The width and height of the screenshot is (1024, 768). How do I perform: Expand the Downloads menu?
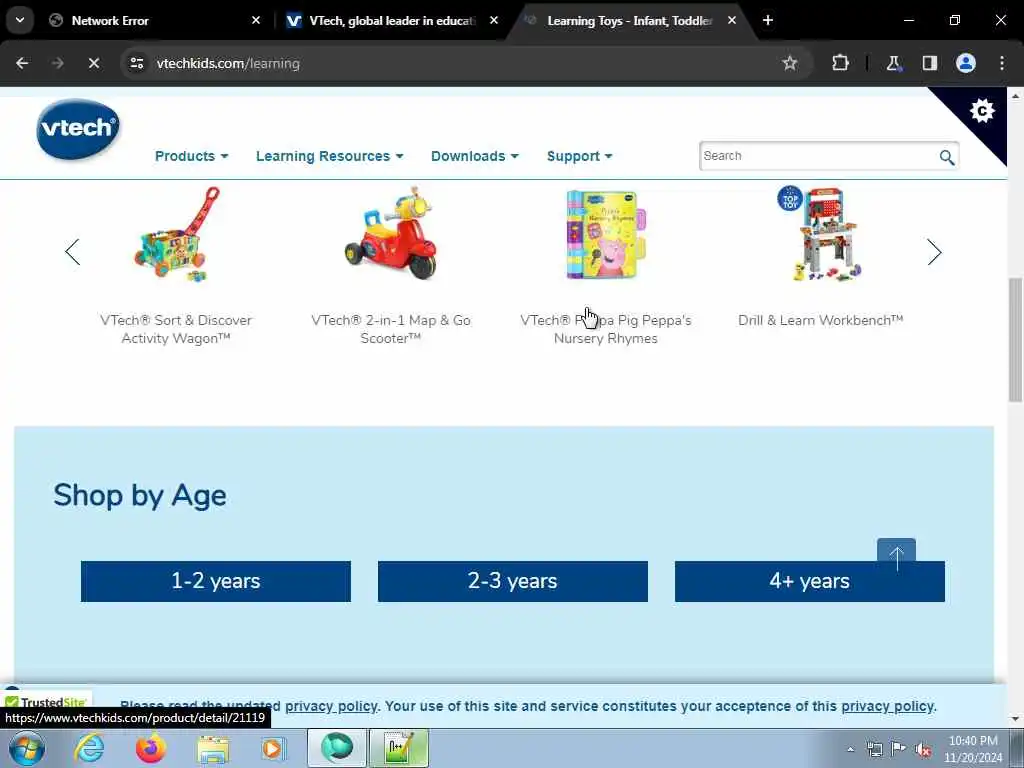[x=475, y=156]
